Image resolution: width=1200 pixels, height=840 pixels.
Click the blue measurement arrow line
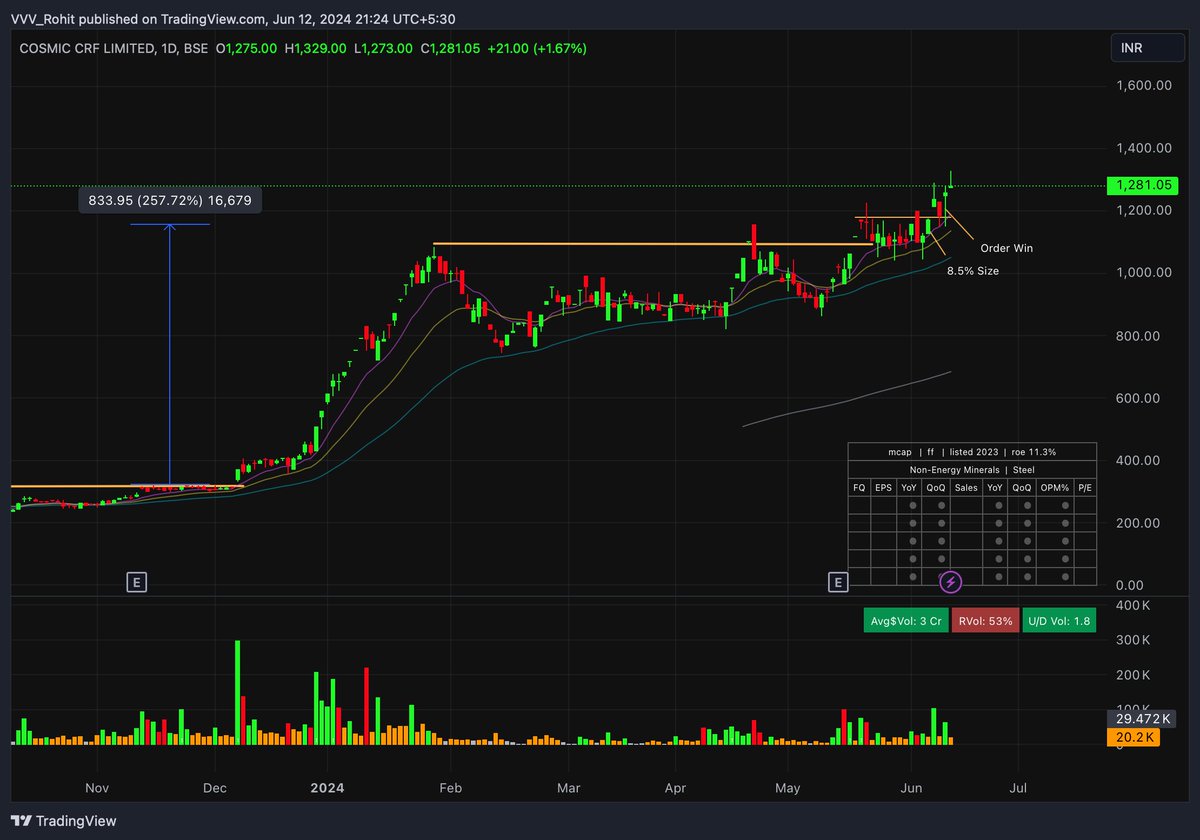pos(169,355)
